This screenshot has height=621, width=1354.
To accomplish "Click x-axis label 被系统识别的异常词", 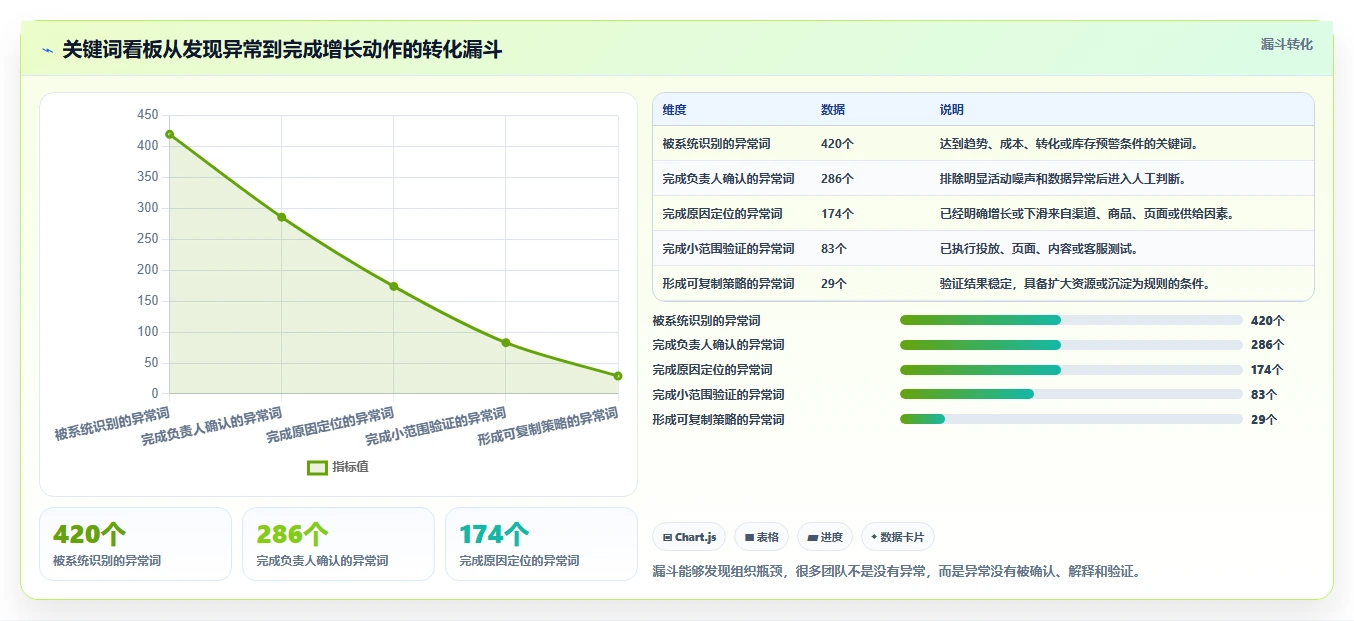I will [112, 424].
